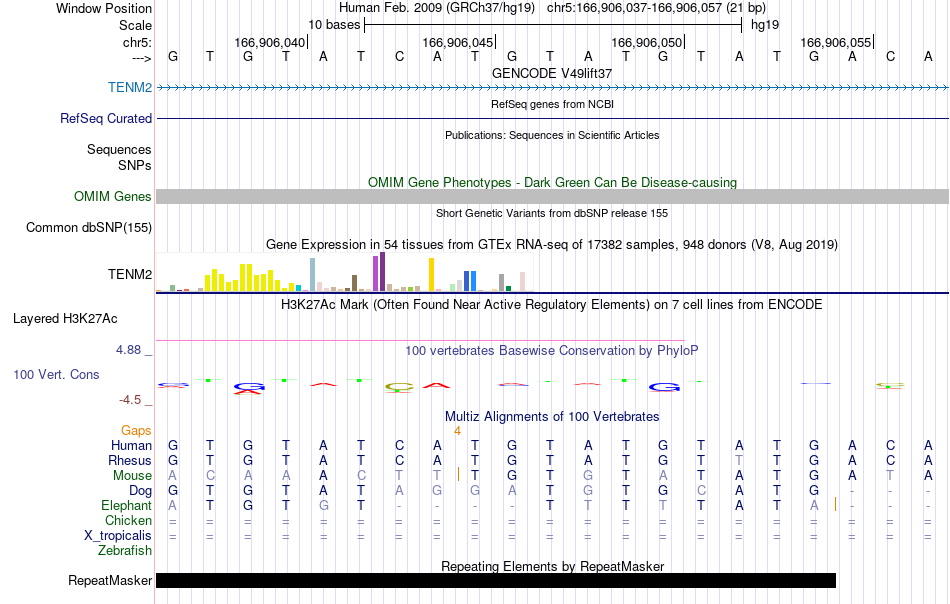Click the olive C PhyloP conservation letter

click(399, 387)
